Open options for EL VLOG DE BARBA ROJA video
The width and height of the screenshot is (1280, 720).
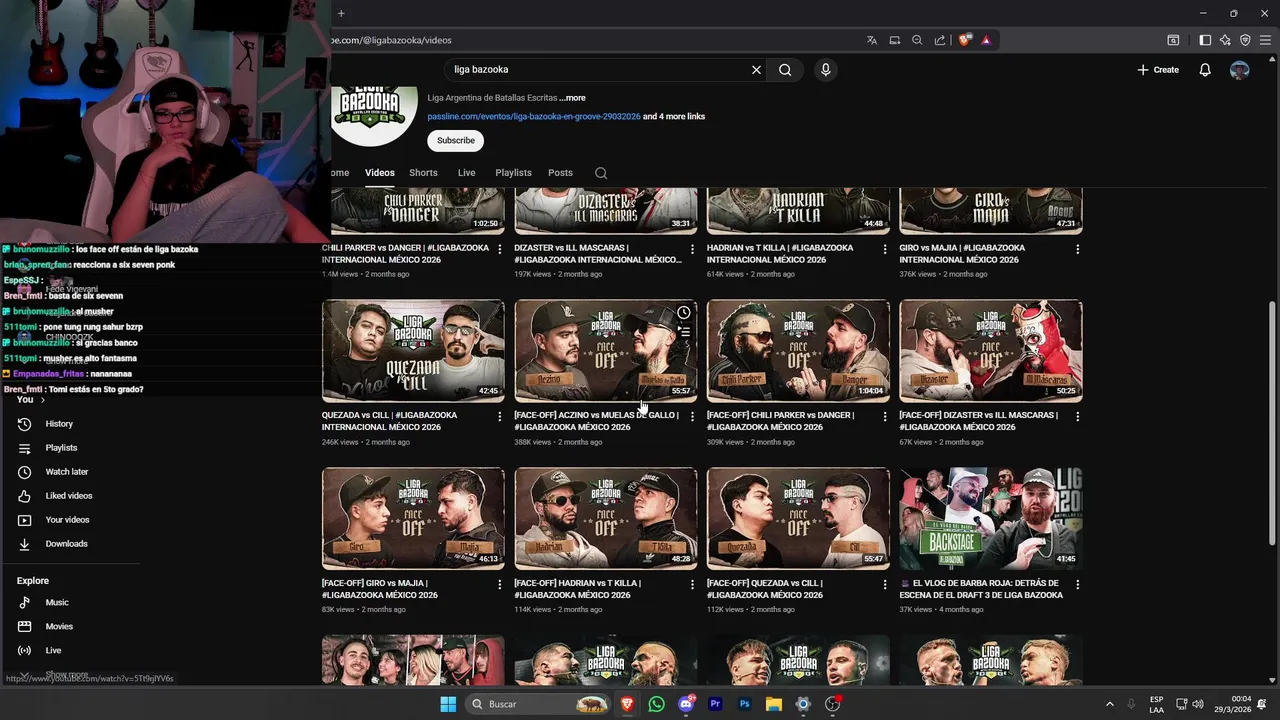click(x=1077, y=584)
